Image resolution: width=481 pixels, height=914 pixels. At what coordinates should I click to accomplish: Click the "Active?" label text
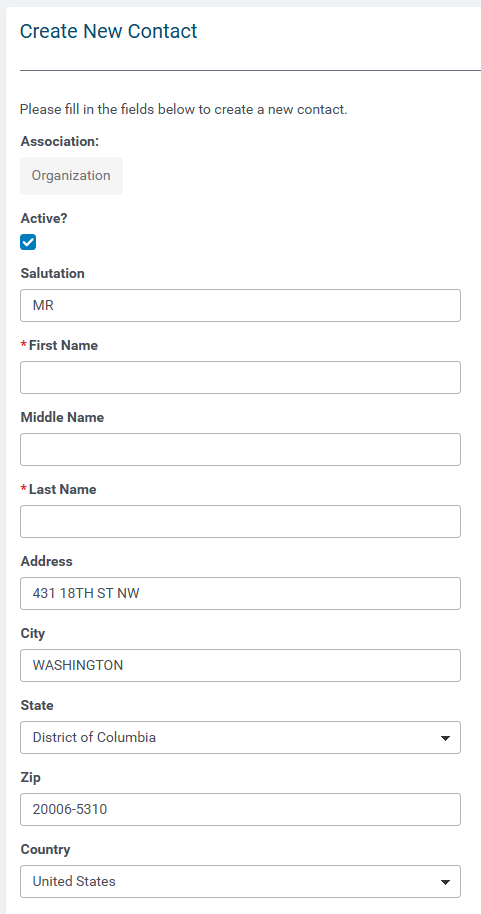tap(44, 219)
